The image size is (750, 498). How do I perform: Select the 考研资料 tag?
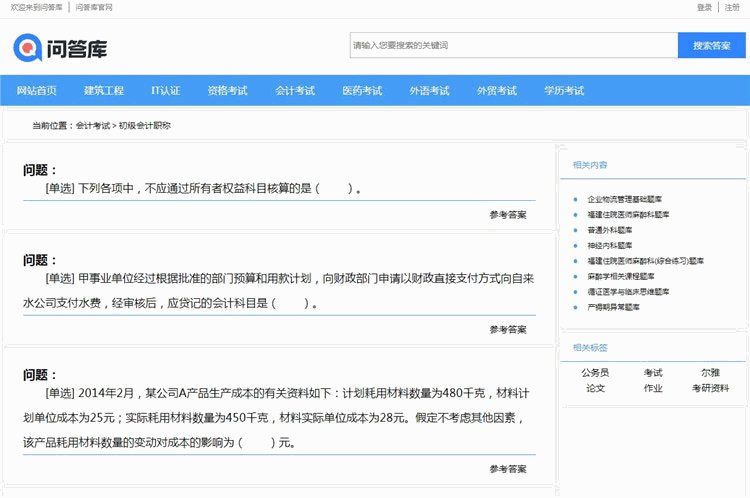[x=710, y=388]
